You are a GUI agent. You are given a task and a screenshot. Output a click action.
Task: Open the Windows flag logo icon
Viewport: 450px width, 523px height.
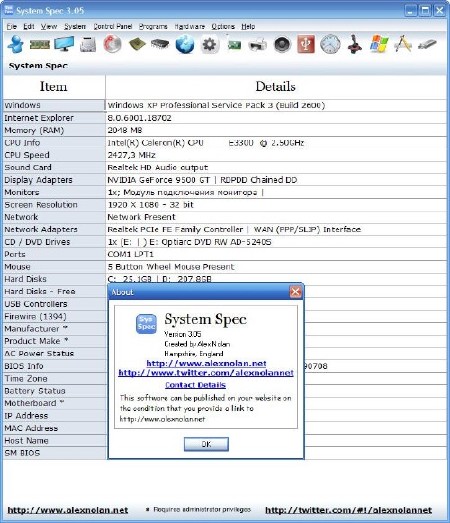[x=379, y=44]
